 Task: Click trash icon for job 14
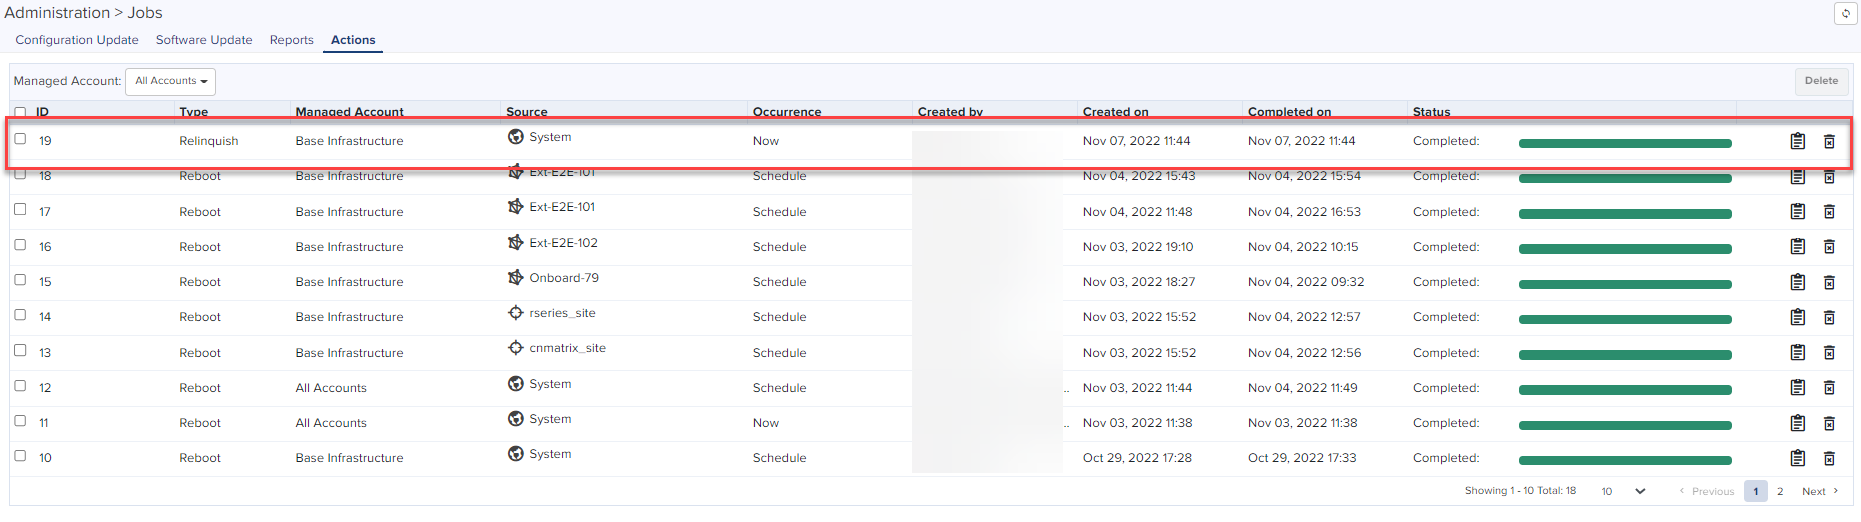[1829, 317]
